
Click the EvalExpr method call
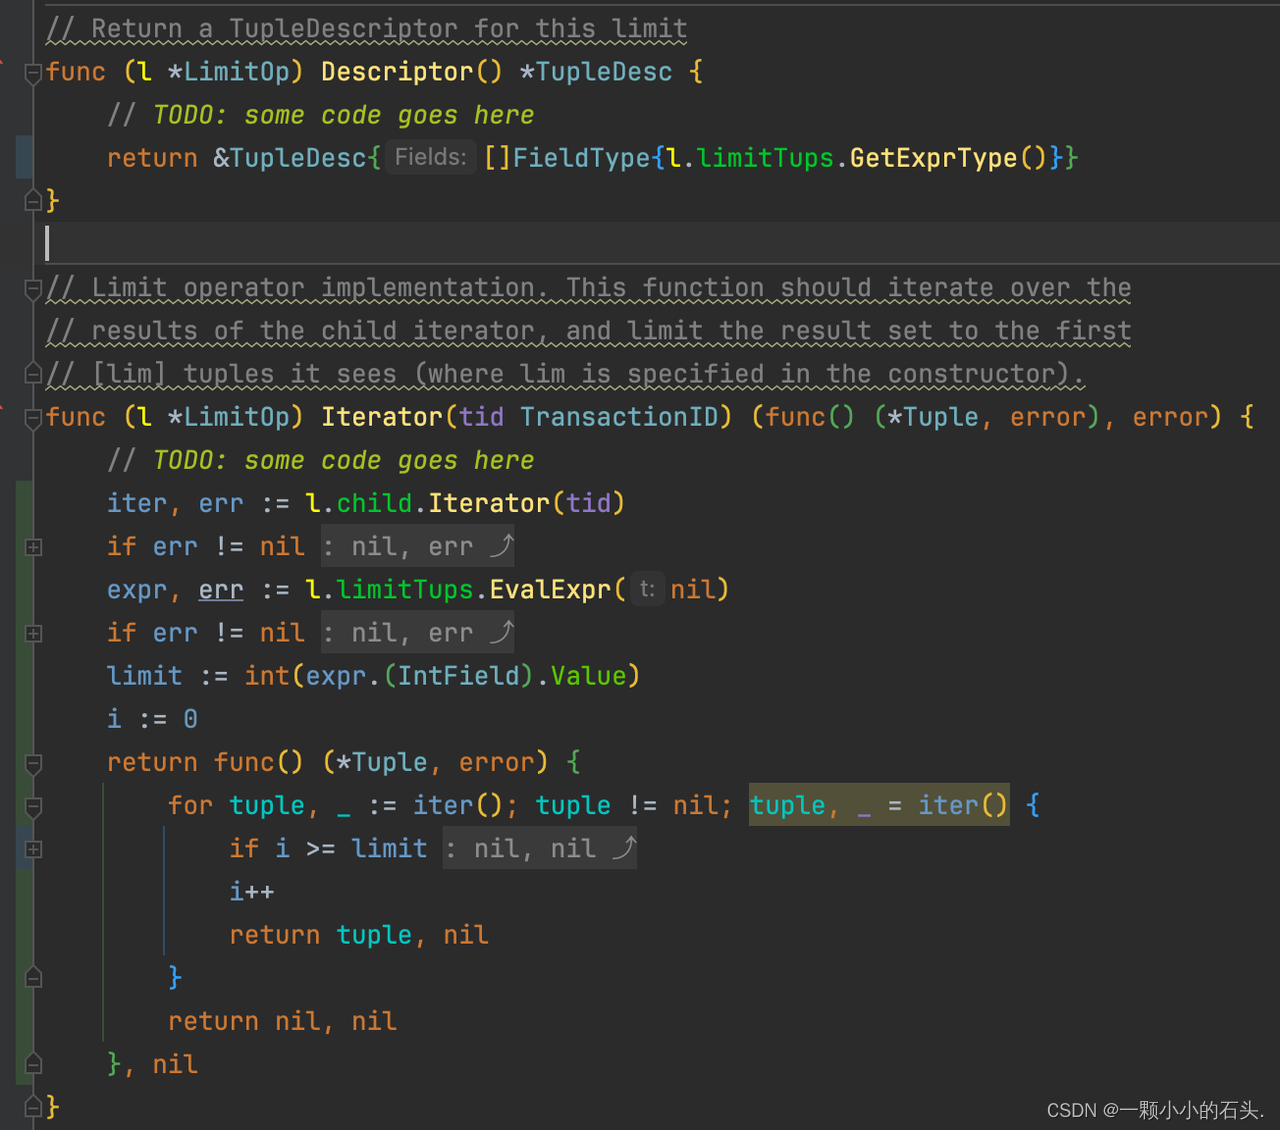(x=550, y=590)
